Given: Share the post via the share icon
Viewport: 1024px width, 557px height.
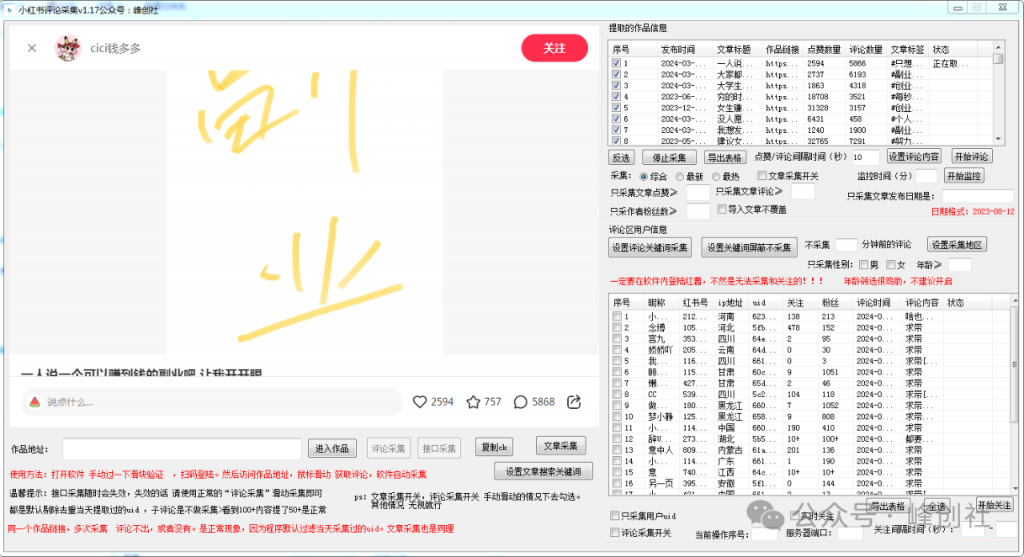Looking at the screenshot, I should pyautogui.click(x=574, y=402).
